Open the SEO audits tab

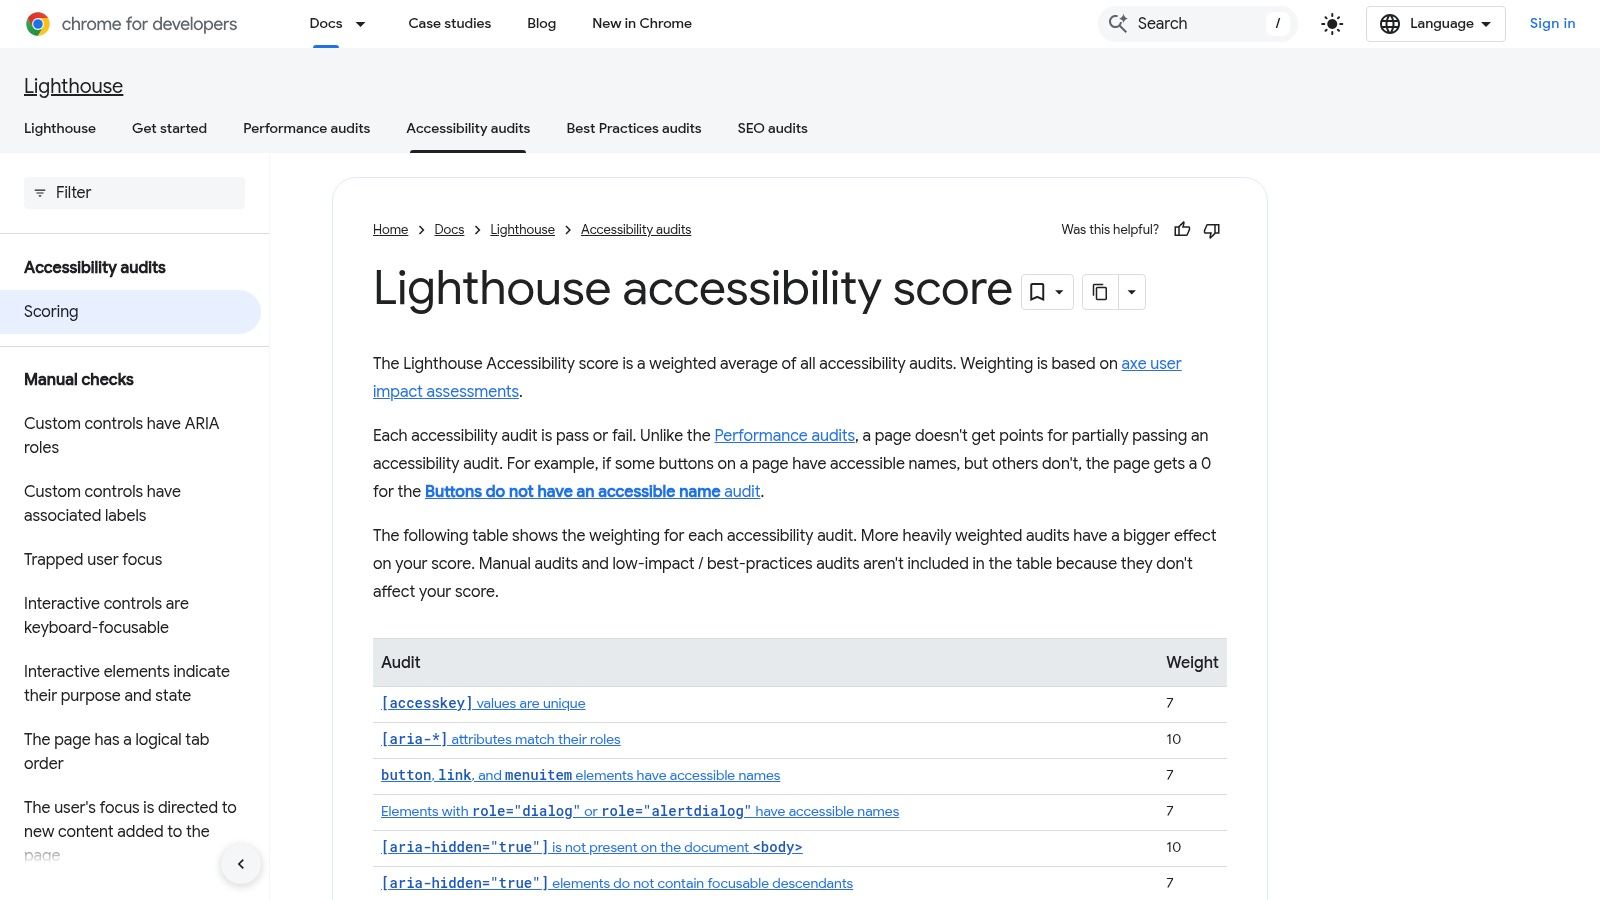[772, 128]
